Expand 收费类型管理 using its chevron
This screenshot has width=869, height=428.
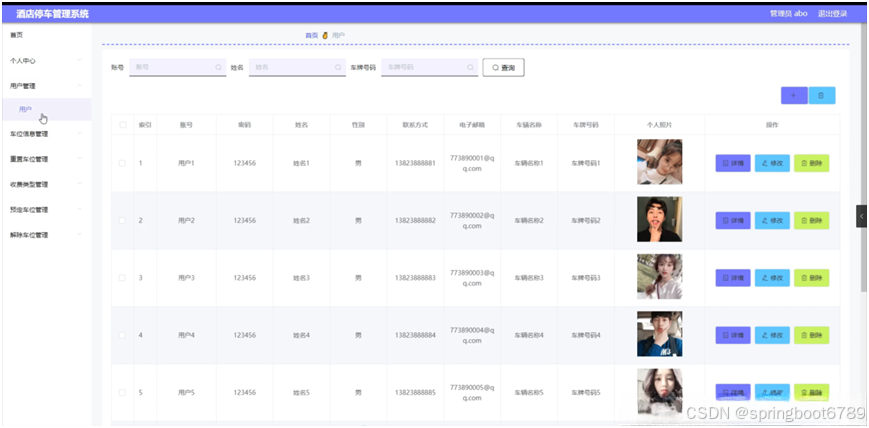click(x=80, y=184)
